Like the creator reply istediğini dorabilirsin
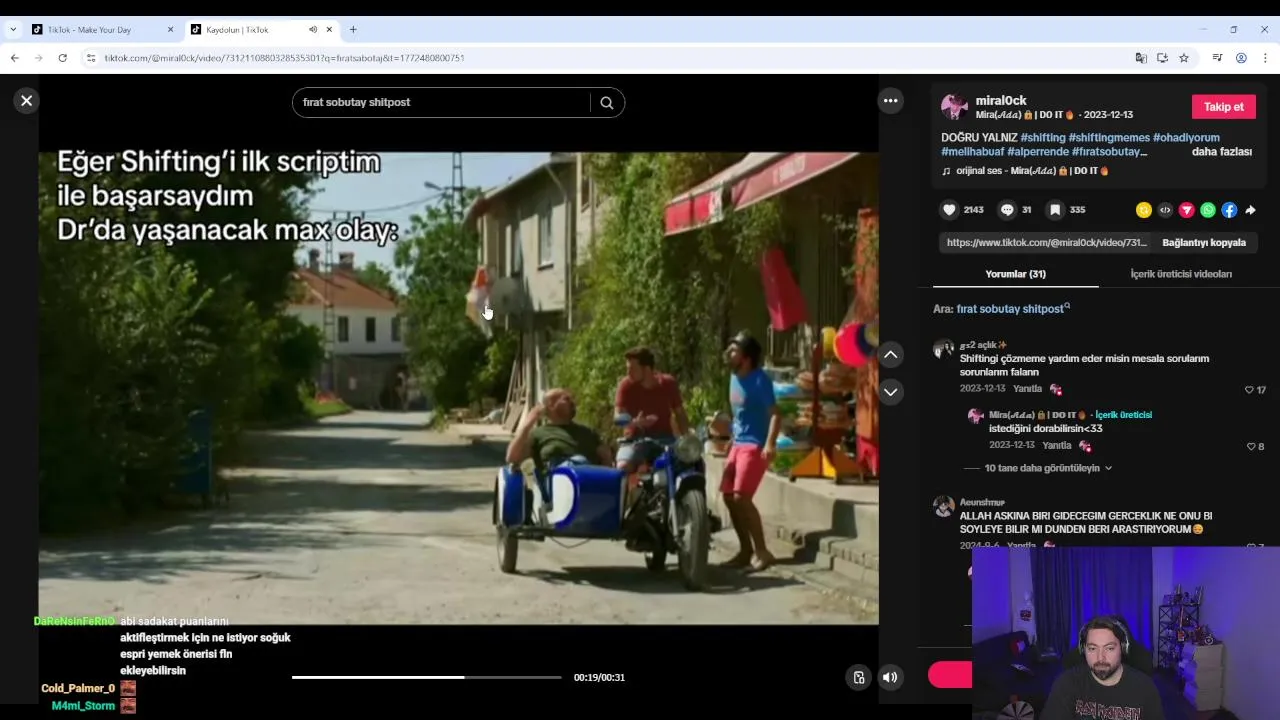 [1251, 447]
